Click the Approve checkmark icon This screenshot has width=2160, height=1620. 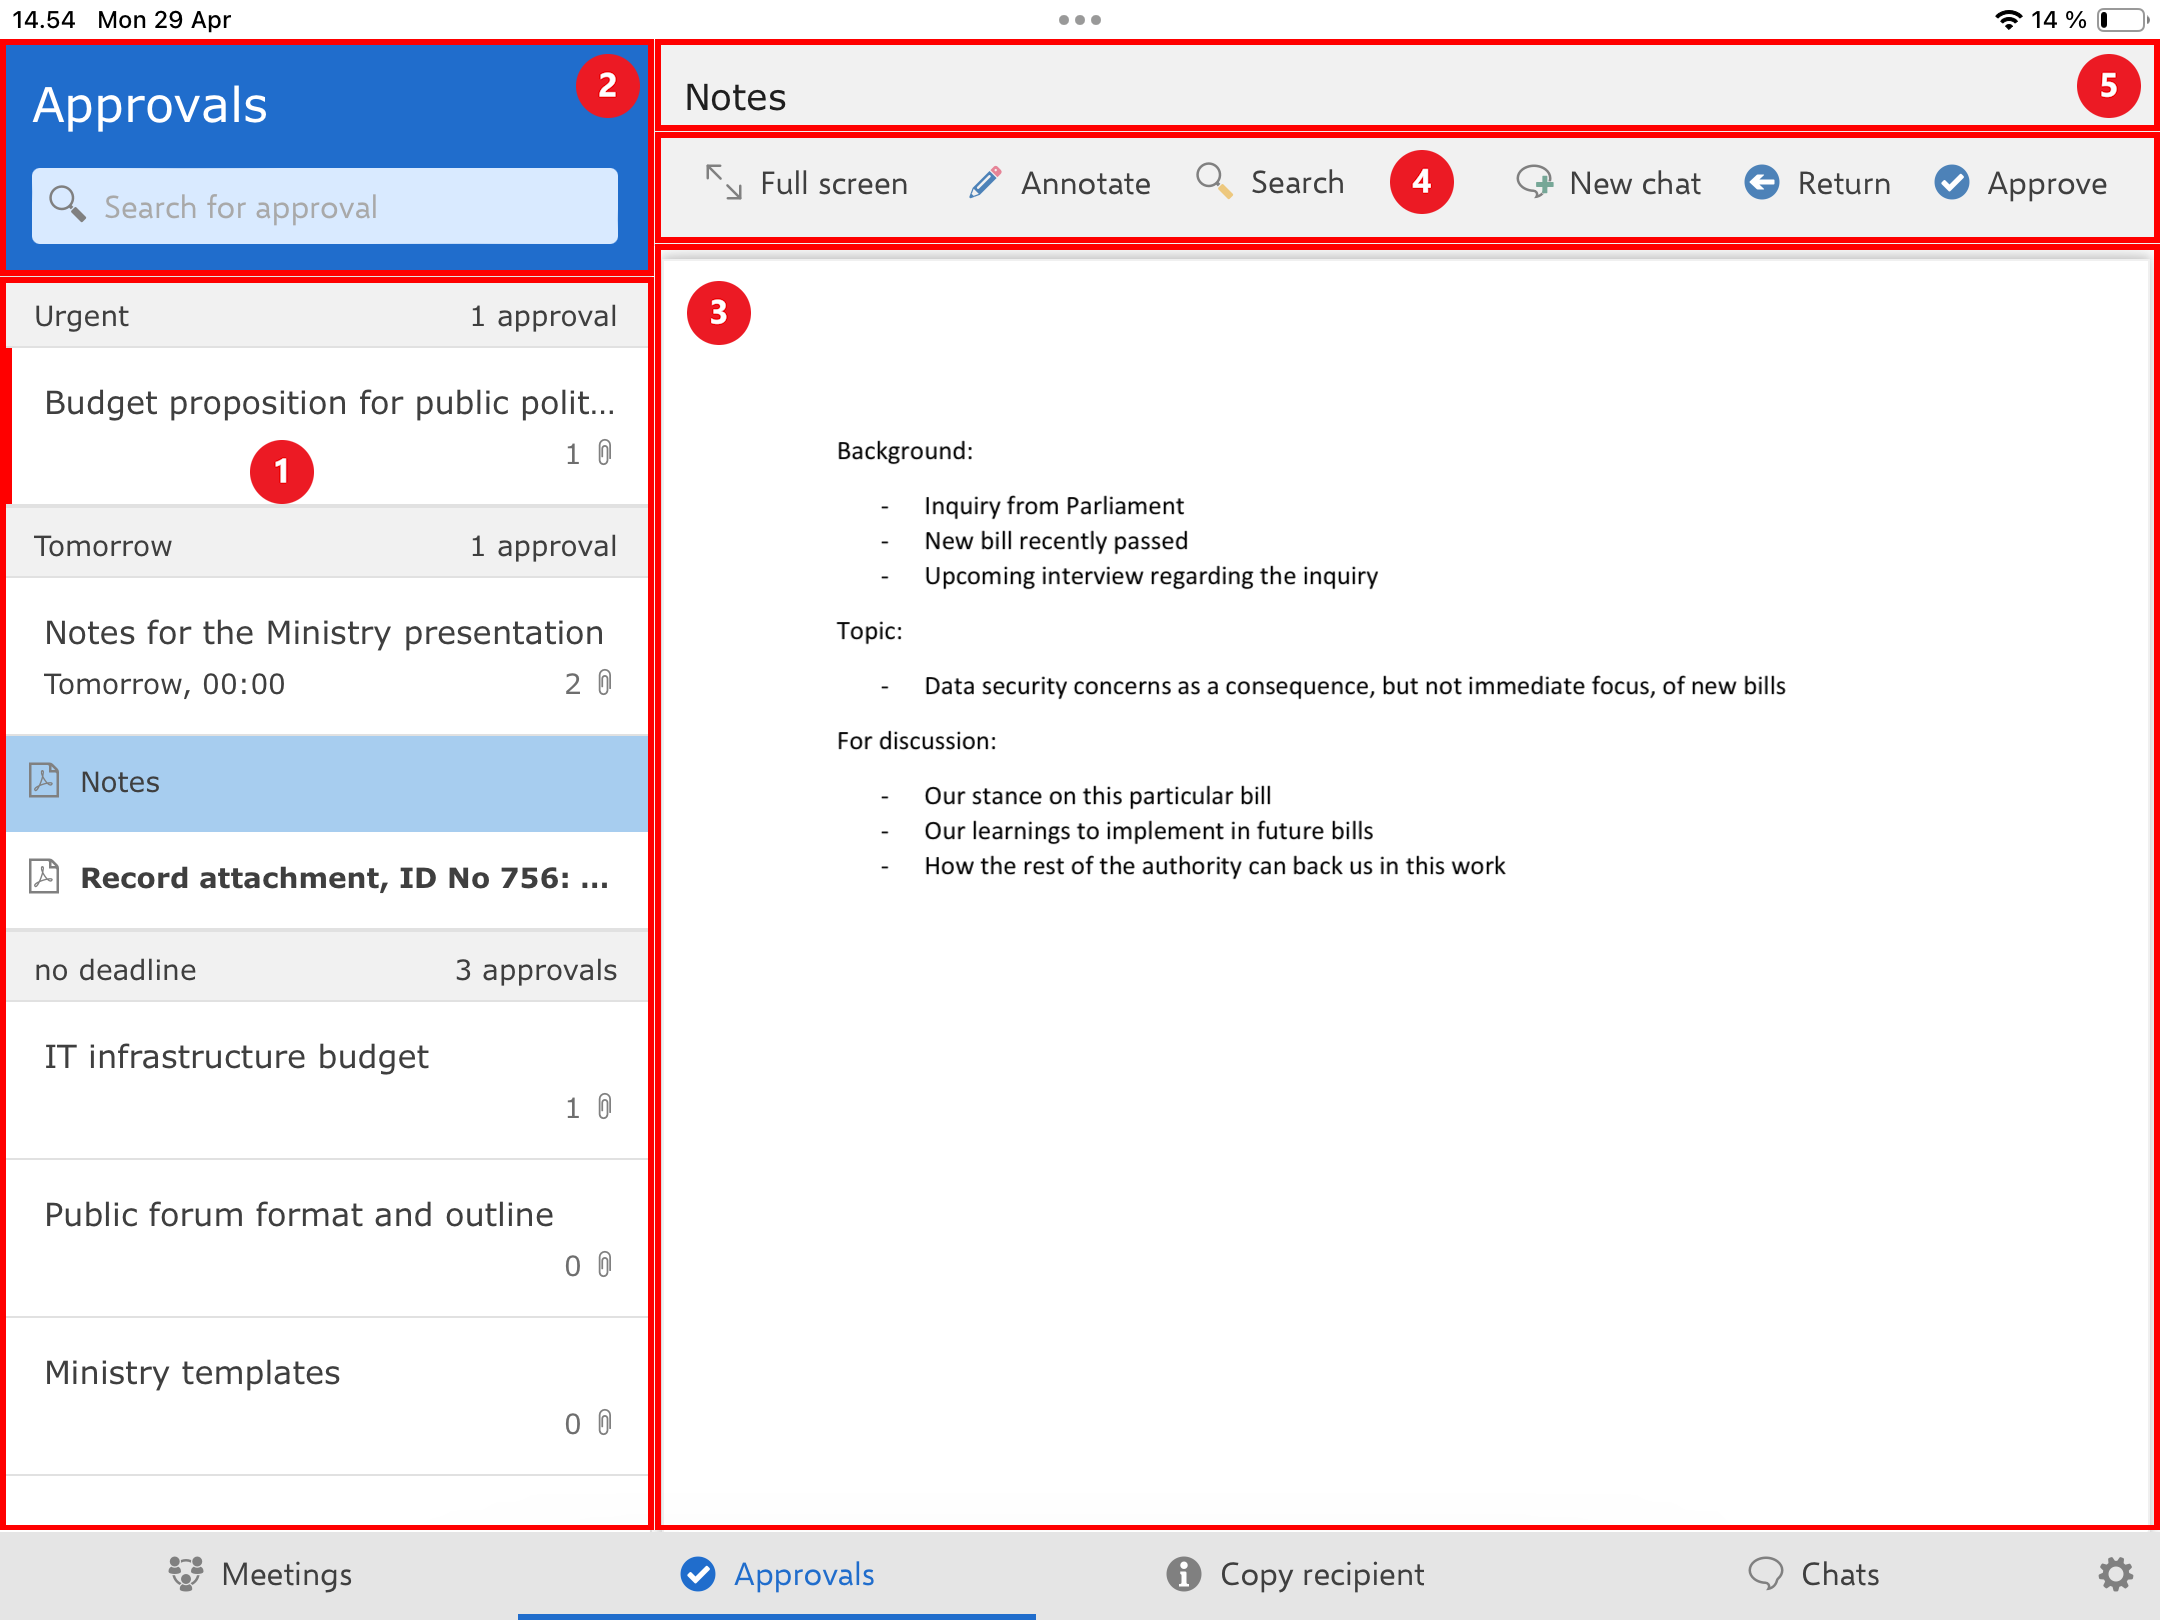[1951, 183]
